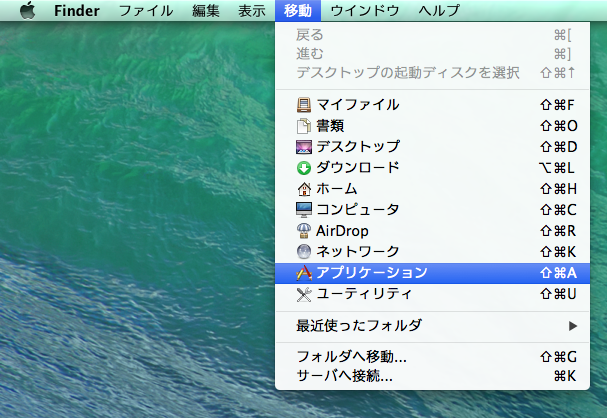Click 最近使ったフォルダ label
Screen dimensions: 607x418
tap(358, 326)
